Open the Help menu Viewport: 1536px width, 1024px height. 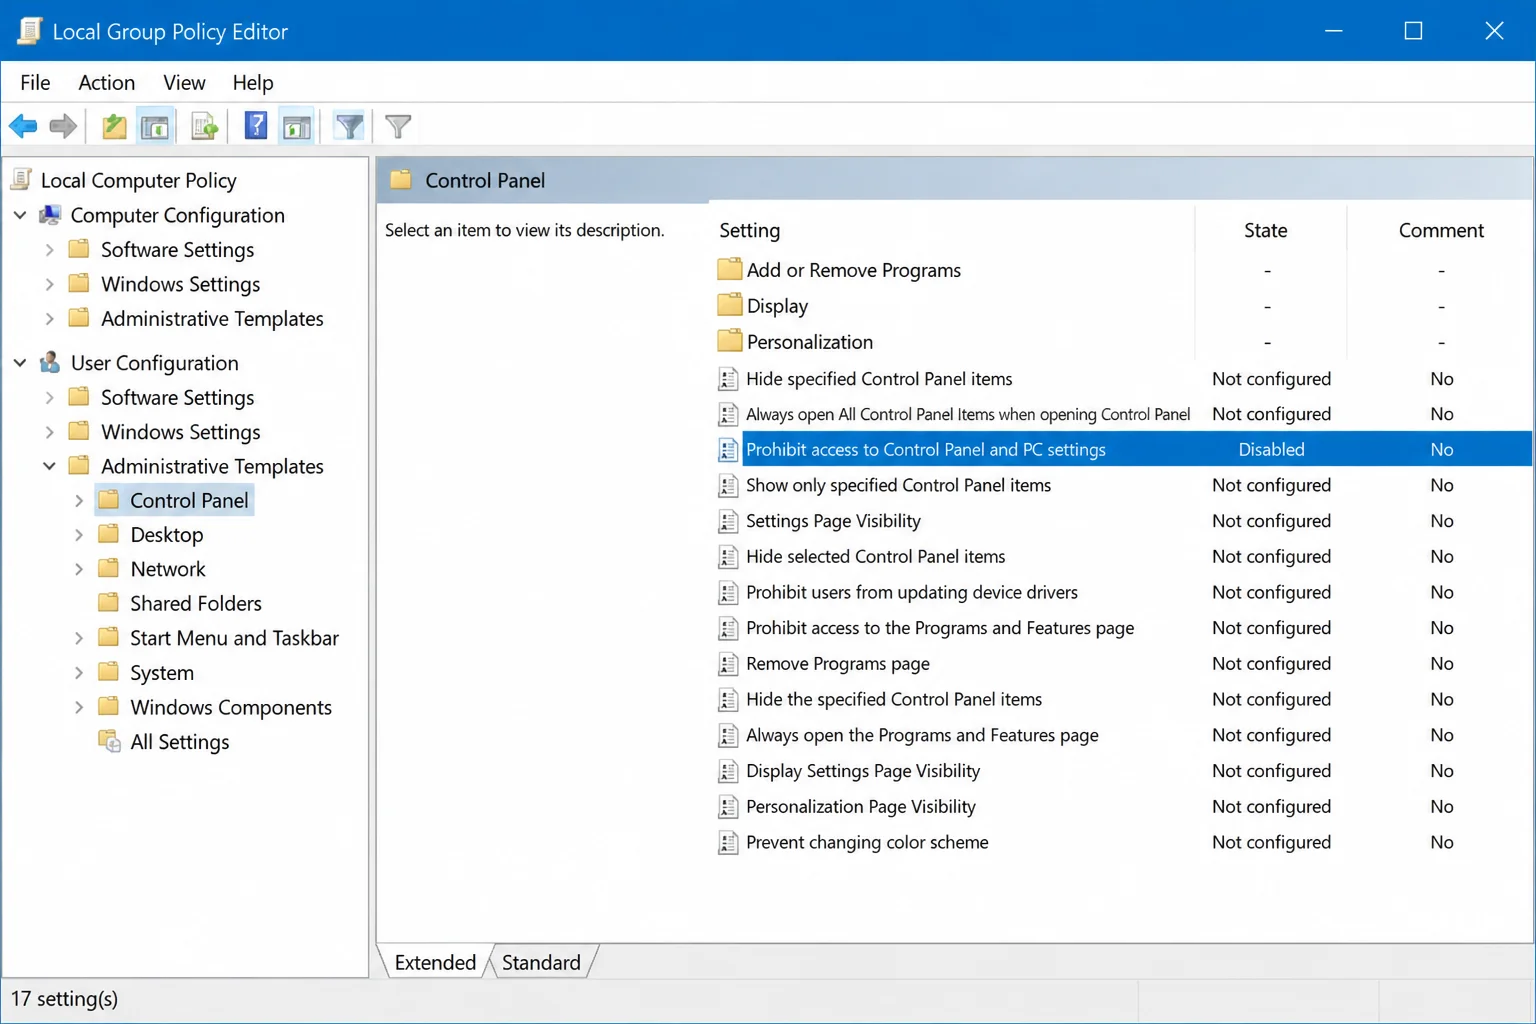point(253,82)
